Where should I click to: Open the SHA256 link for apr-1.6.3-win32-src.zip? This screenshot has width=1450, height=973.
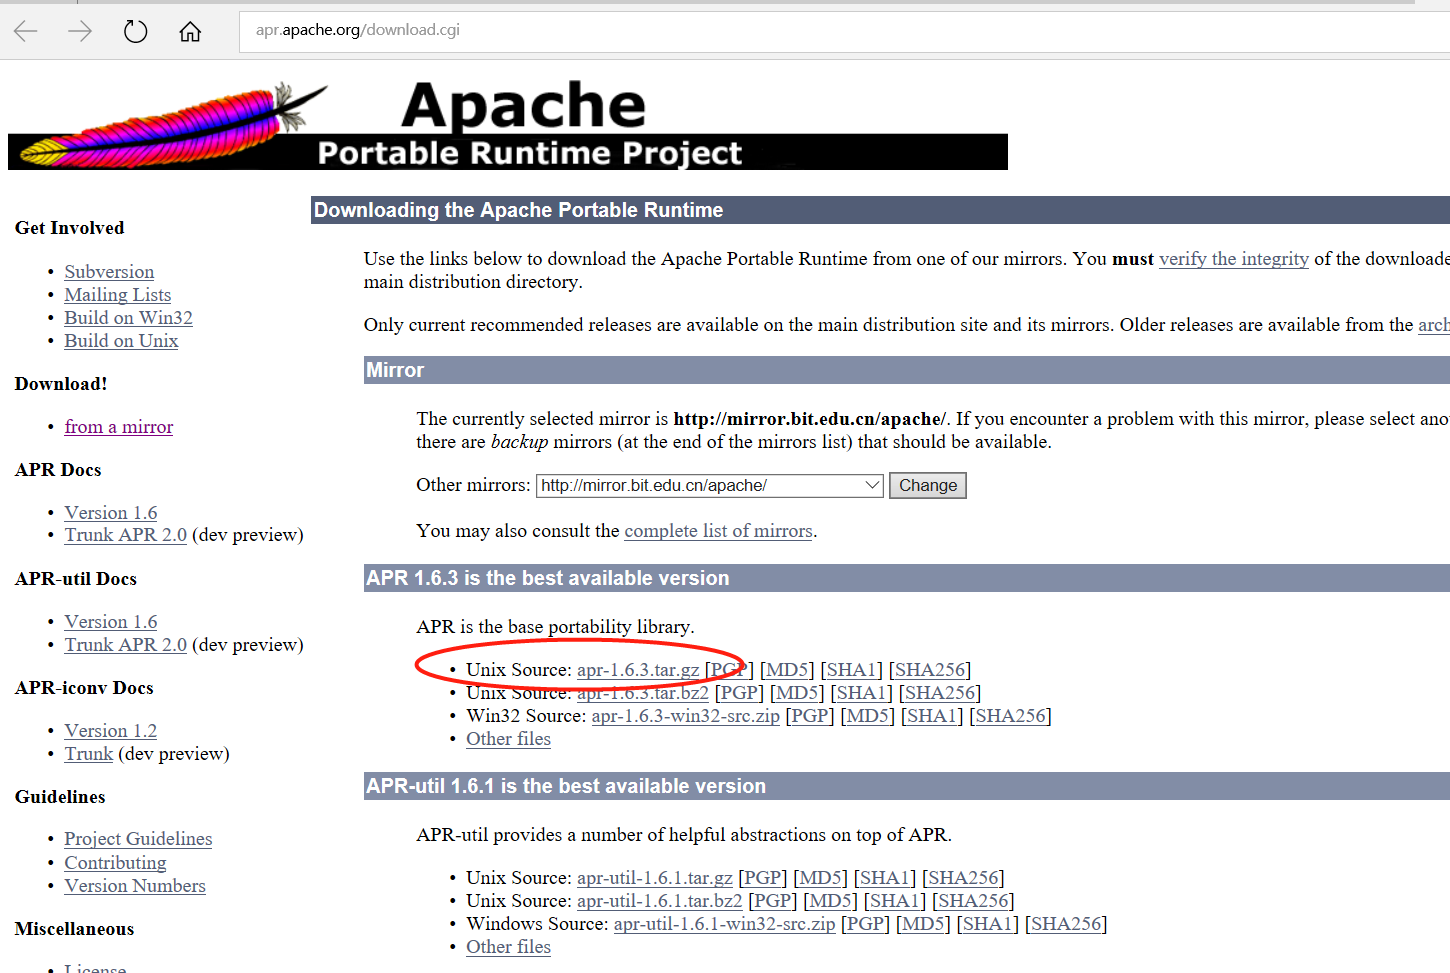coord(1010,716)
